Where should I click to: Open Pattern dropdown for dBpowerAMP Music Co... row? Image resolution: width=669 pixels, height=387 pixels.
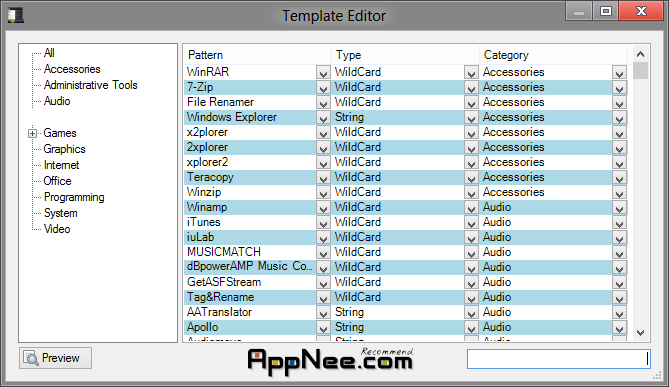coord(323,268)
